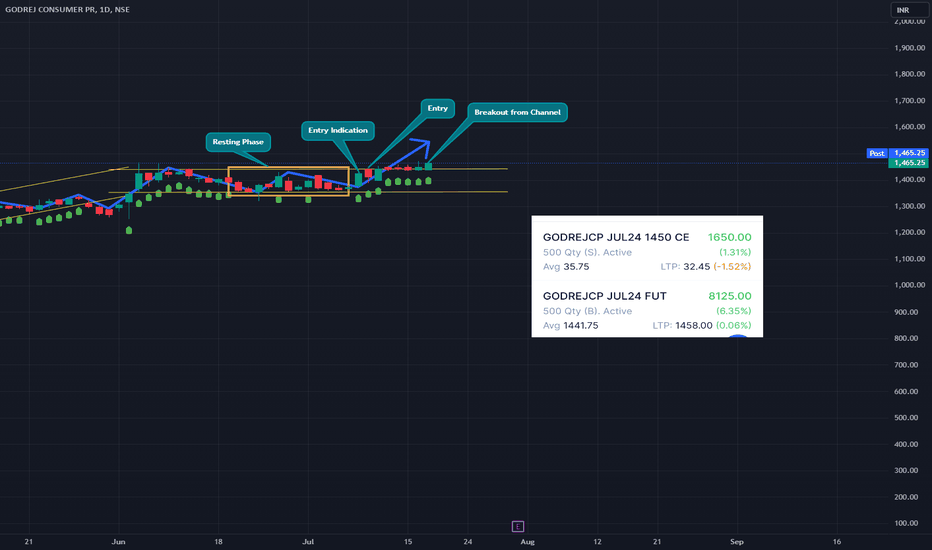Screen dimensions: 932x550
Task: Select the 'Breakout from Channel' callout label
Action: (x=517, y=112)
